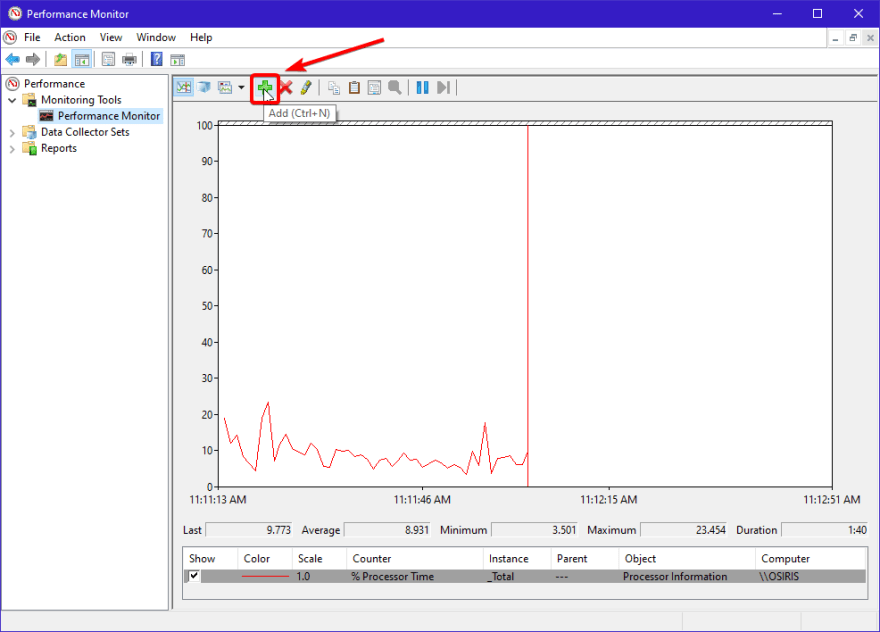Open the Action menu
880x632 pixels.
pos(70,38)
